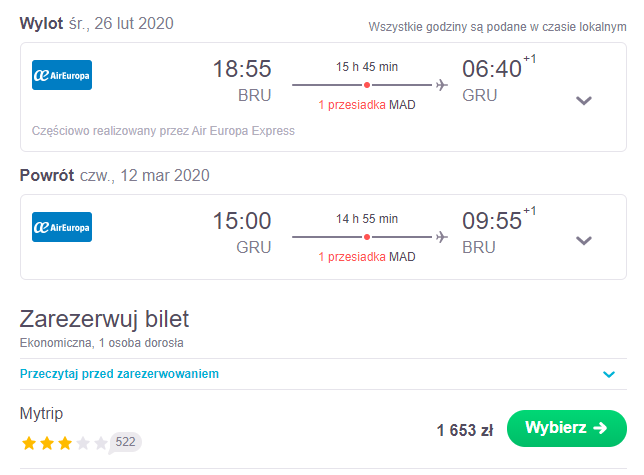The width and height of the screenshot is (644, 475).
Task: Click the 1 przesiadka MAD return label
Action: click(367, 257)
